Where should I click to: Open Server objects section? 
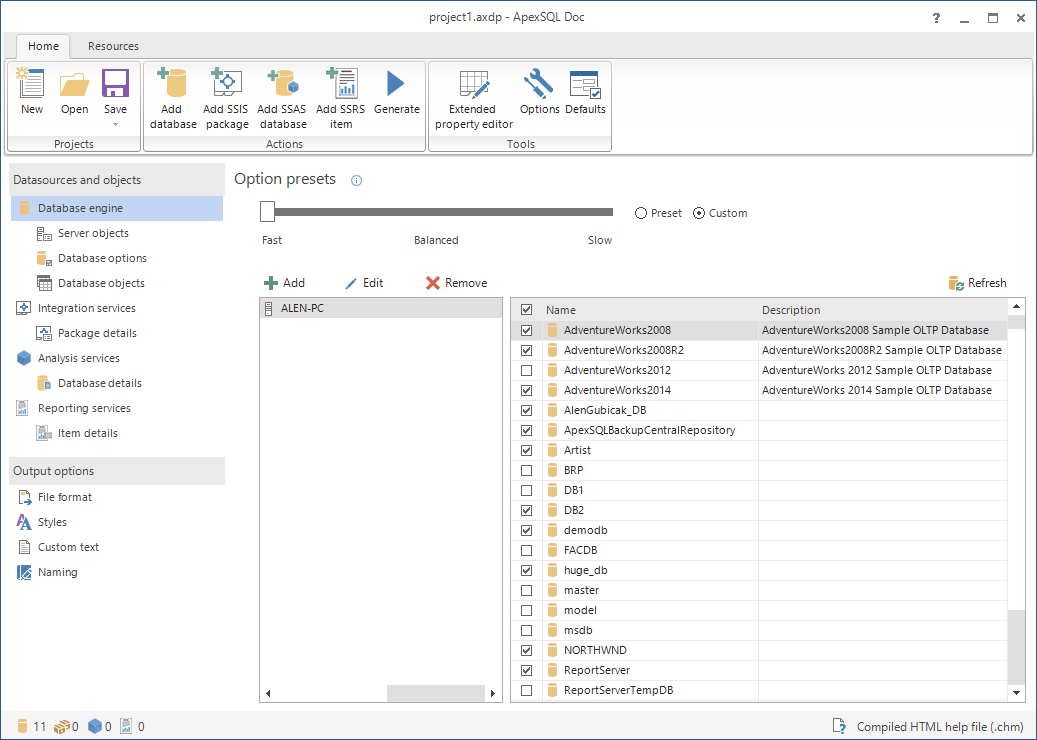pyautogui.click(x=93, y=233)
